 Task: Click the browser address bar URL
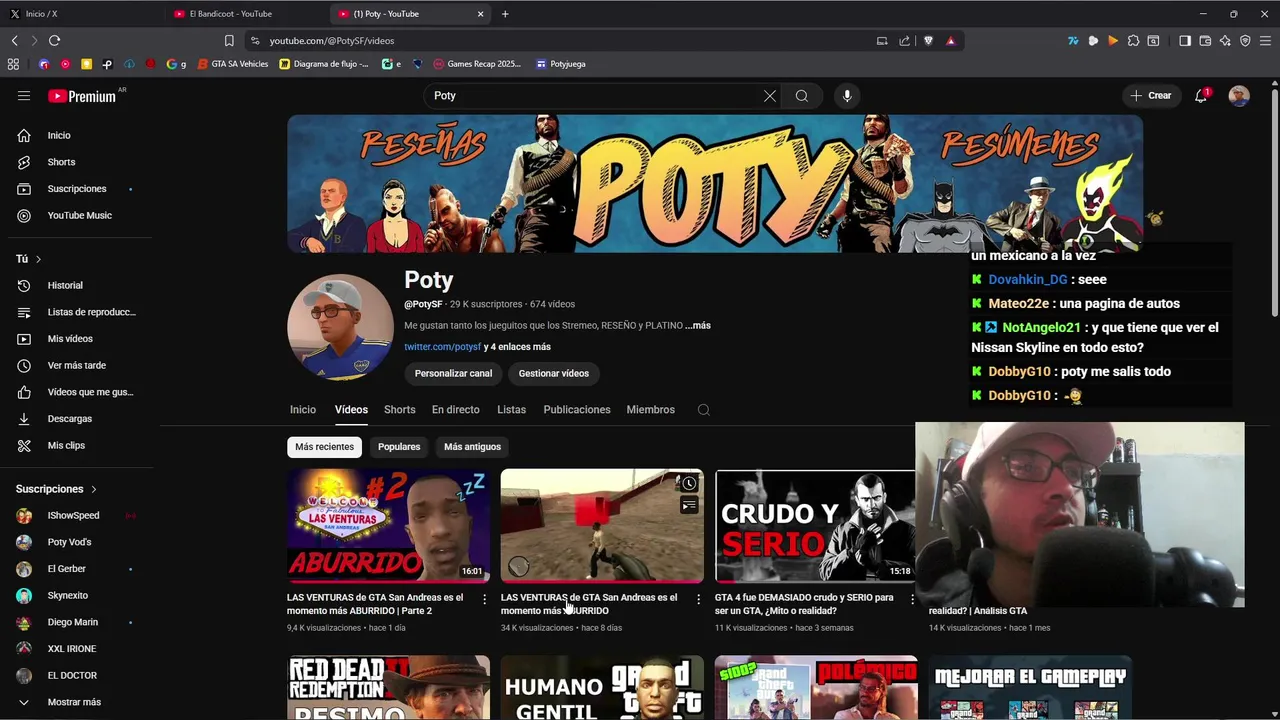click(x=332, y=41)
